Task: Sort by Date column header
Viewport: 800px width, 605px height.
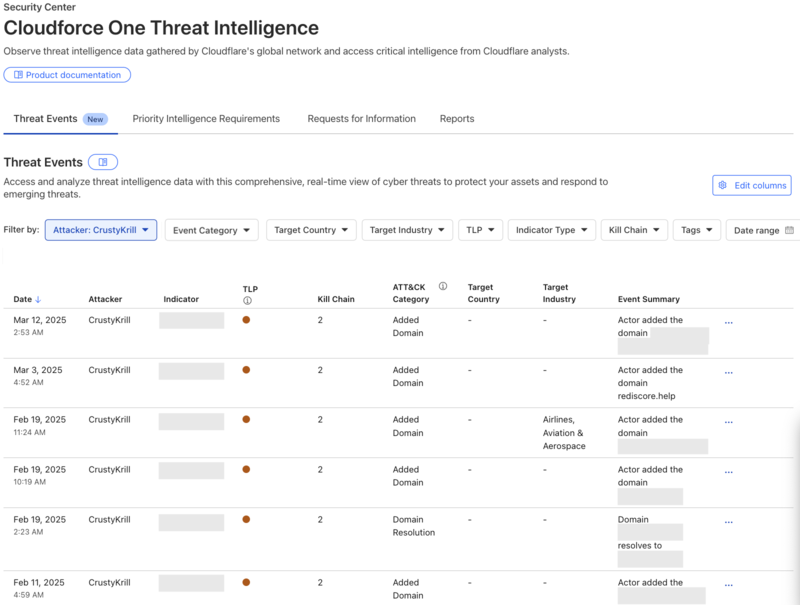Action: tap(27, 299)
